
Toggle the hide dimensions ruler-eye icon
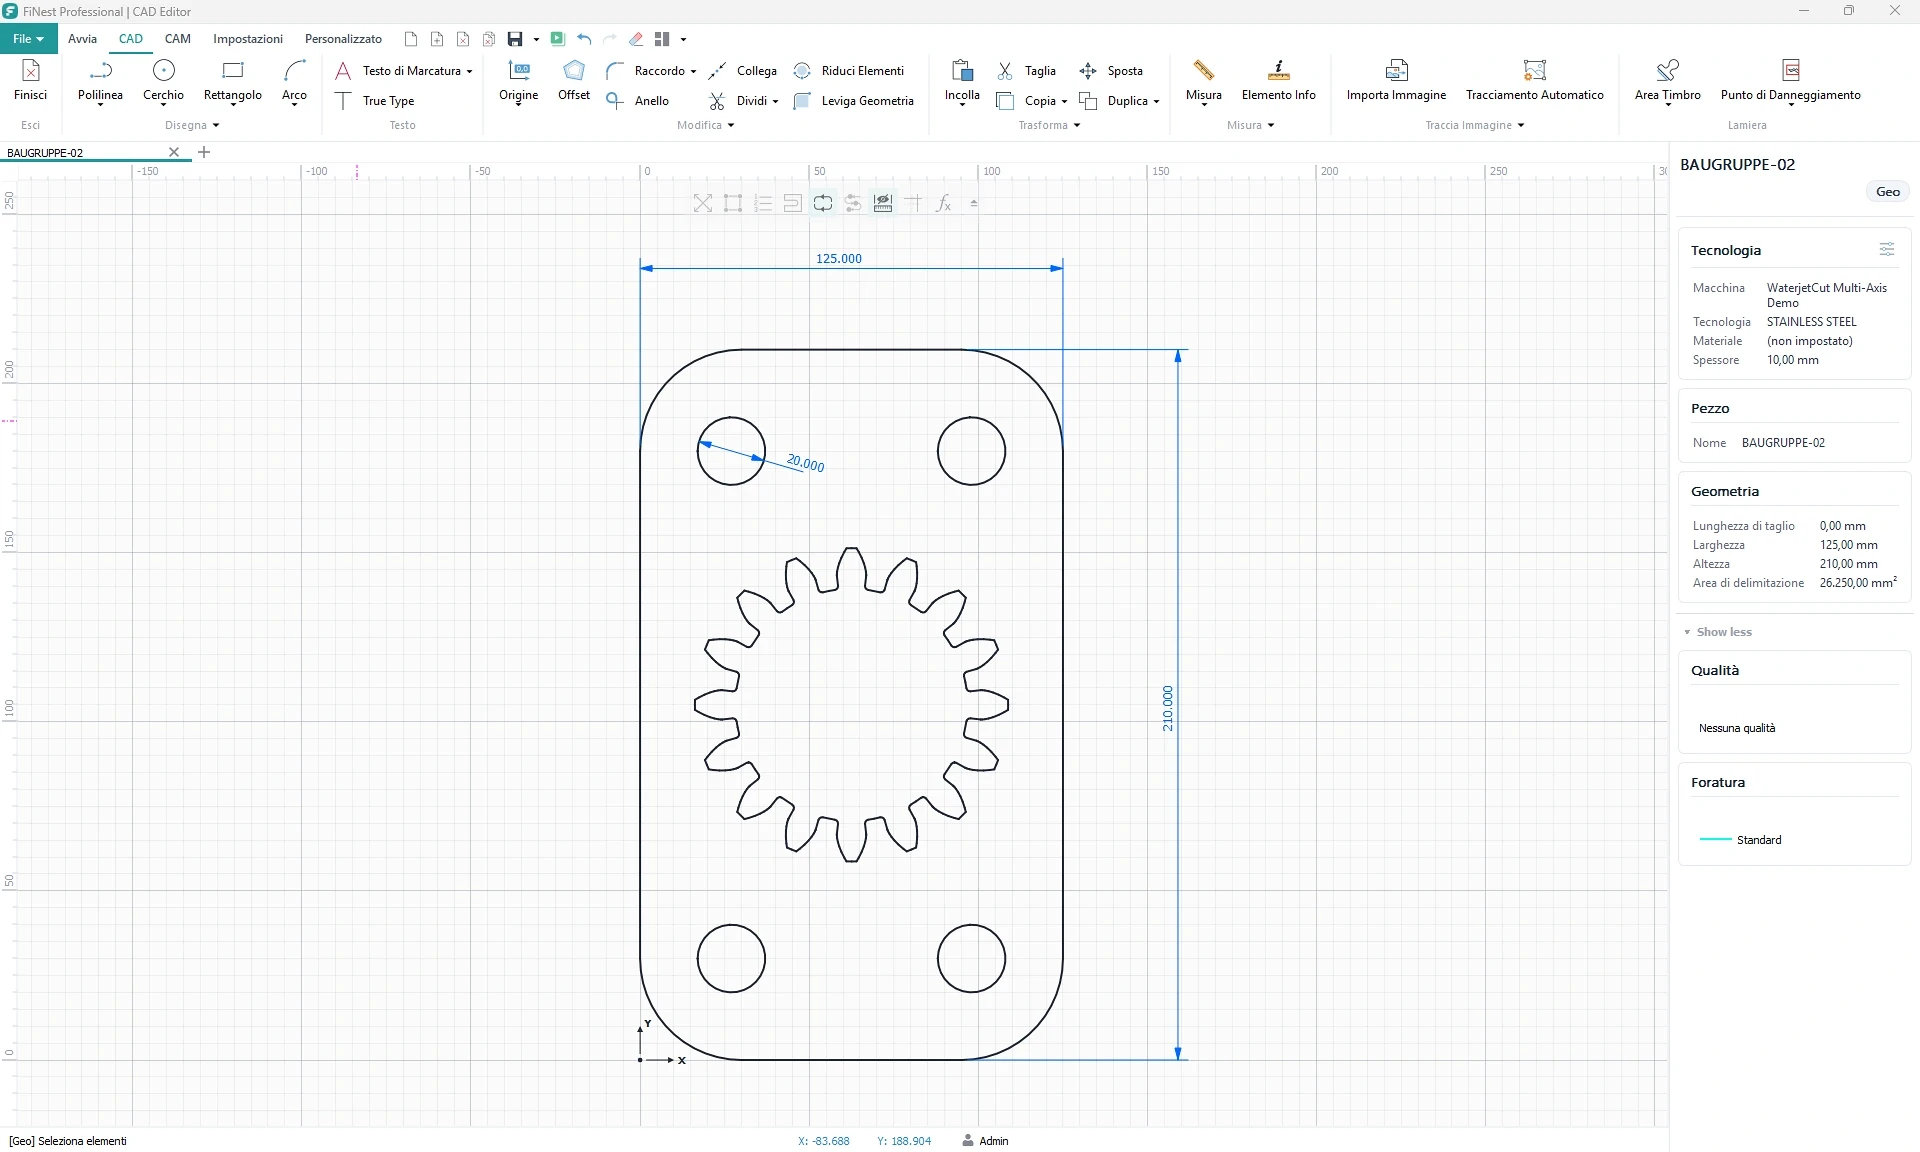click(x=883, y=203)
